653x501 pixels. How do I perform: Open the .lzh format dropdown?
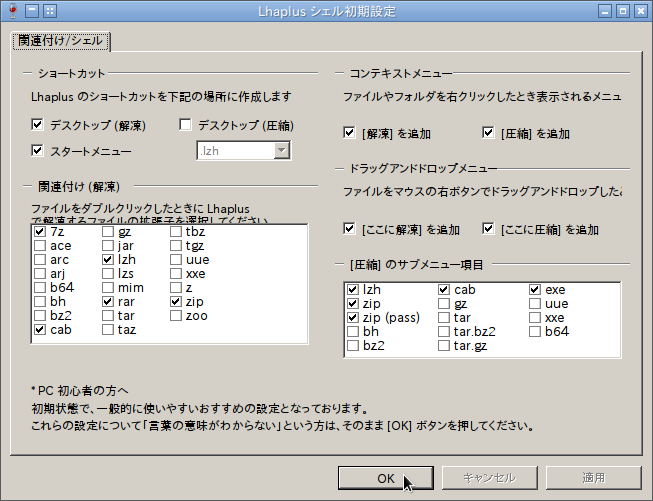point(282,150)
